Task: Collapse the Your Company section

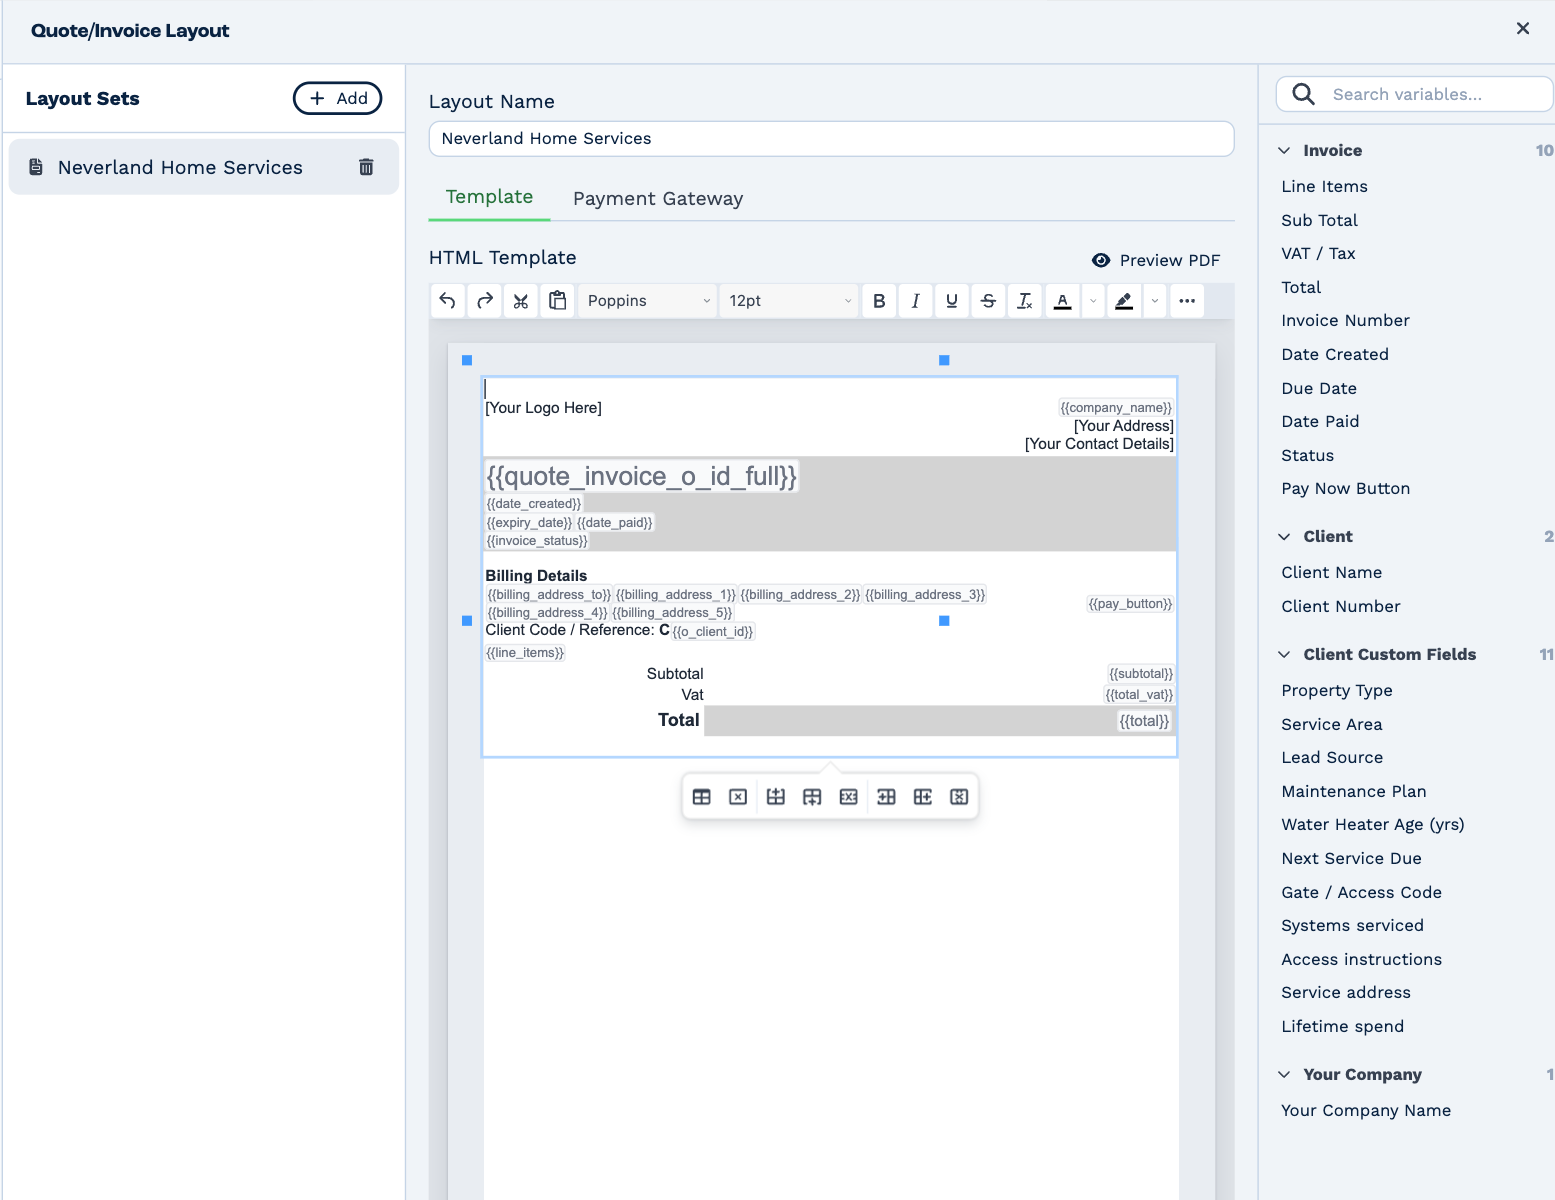Action: coord(1284,1075)
